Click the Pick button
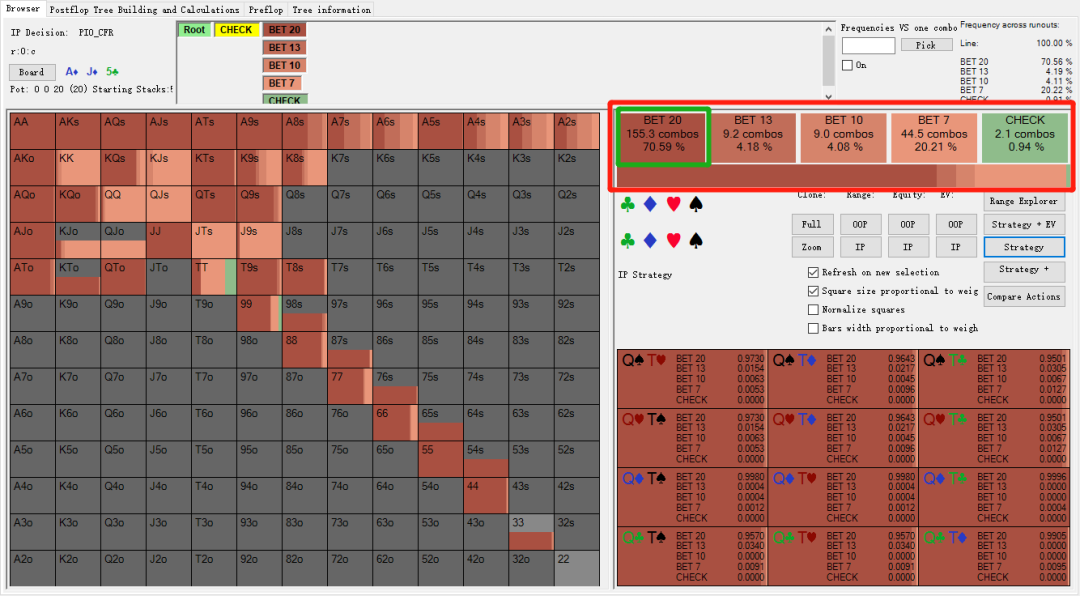Screen dimensions: 1080x596 point(926,45)
